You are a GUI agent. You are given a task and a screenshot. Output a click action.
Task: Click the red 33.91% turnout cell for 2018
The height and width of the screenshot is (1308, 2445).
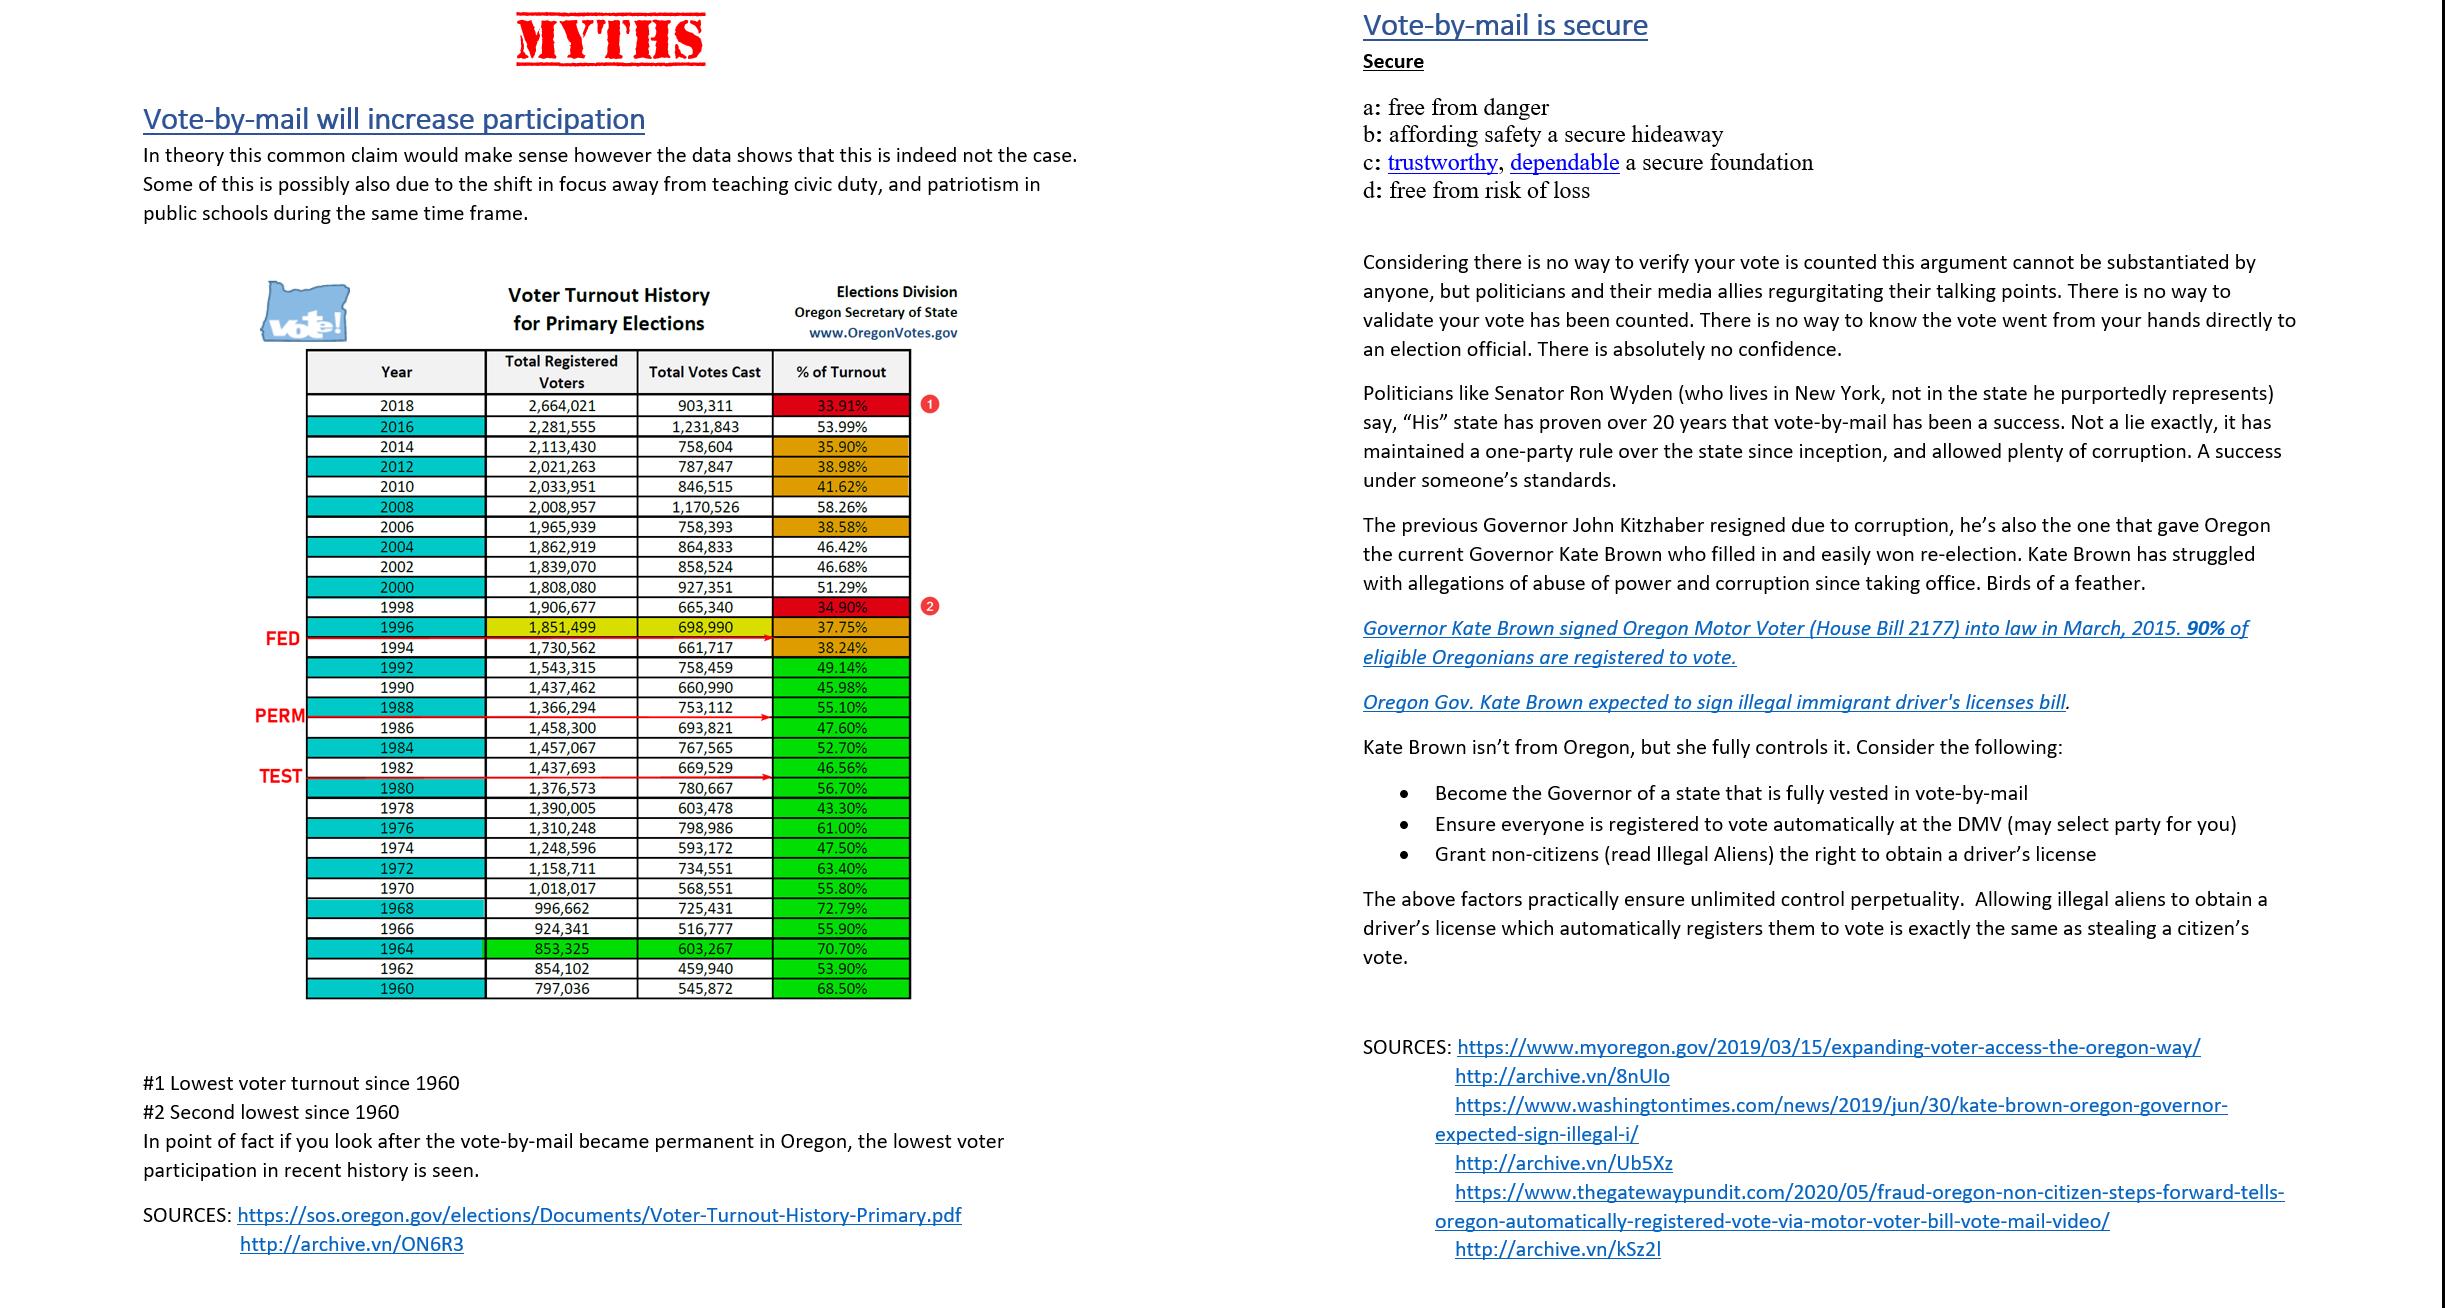[x=841, y=405]
